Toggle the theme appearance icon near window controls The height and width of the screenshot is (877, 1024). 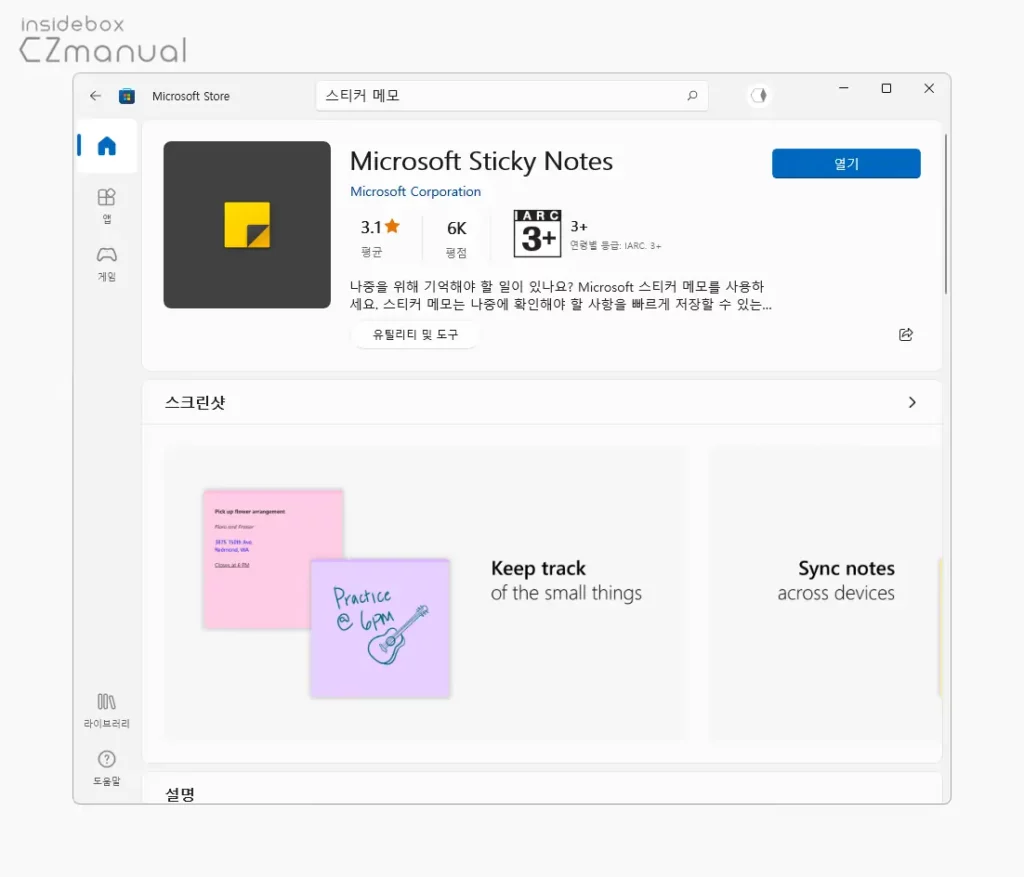(759, 95)
